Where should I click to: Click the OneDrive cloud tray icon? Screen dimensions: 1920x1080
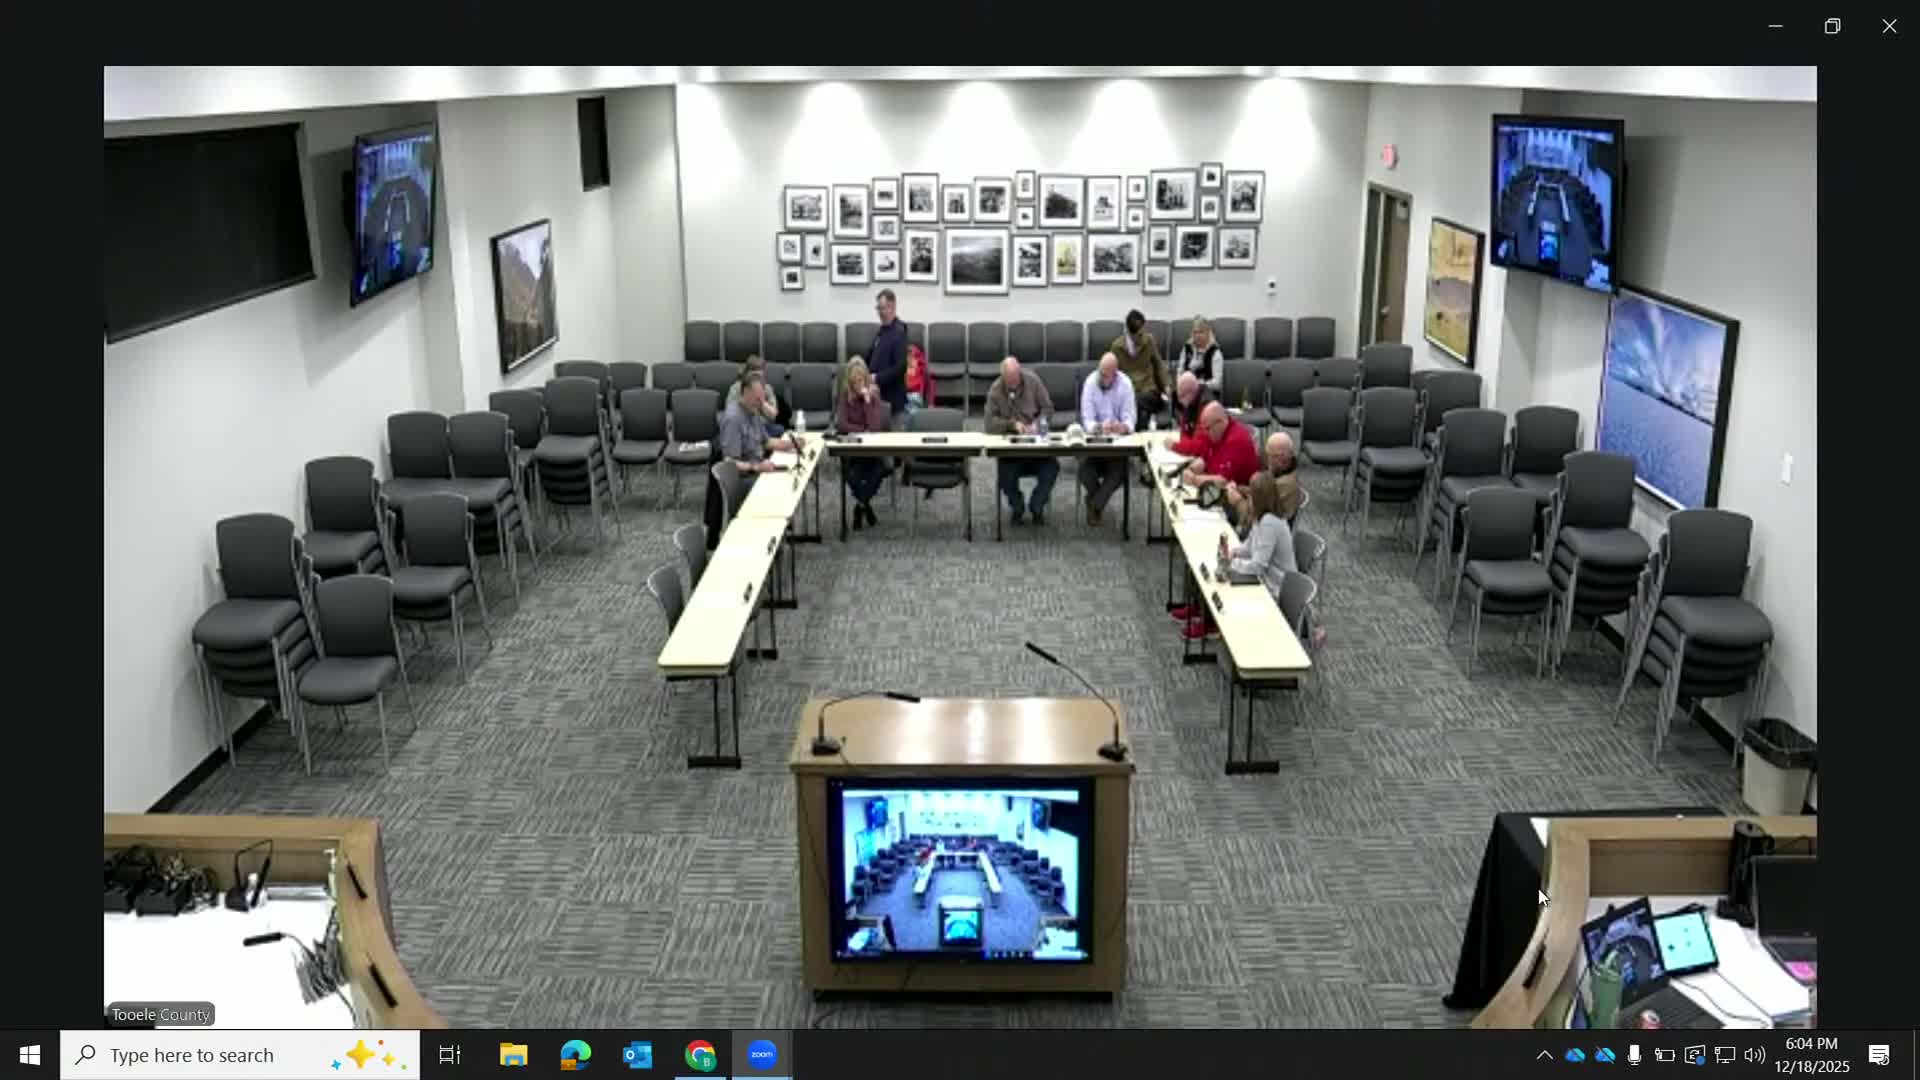[x=1575, y=1054]
